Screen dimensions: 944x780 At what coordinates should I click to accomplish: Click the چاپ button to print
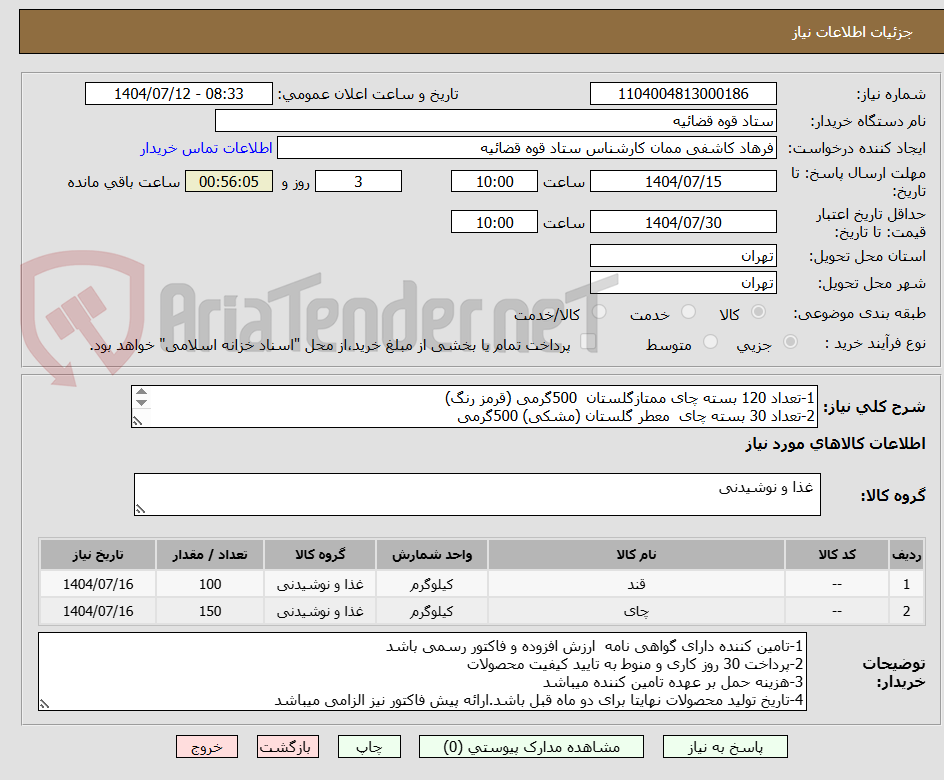pos(369,746)
